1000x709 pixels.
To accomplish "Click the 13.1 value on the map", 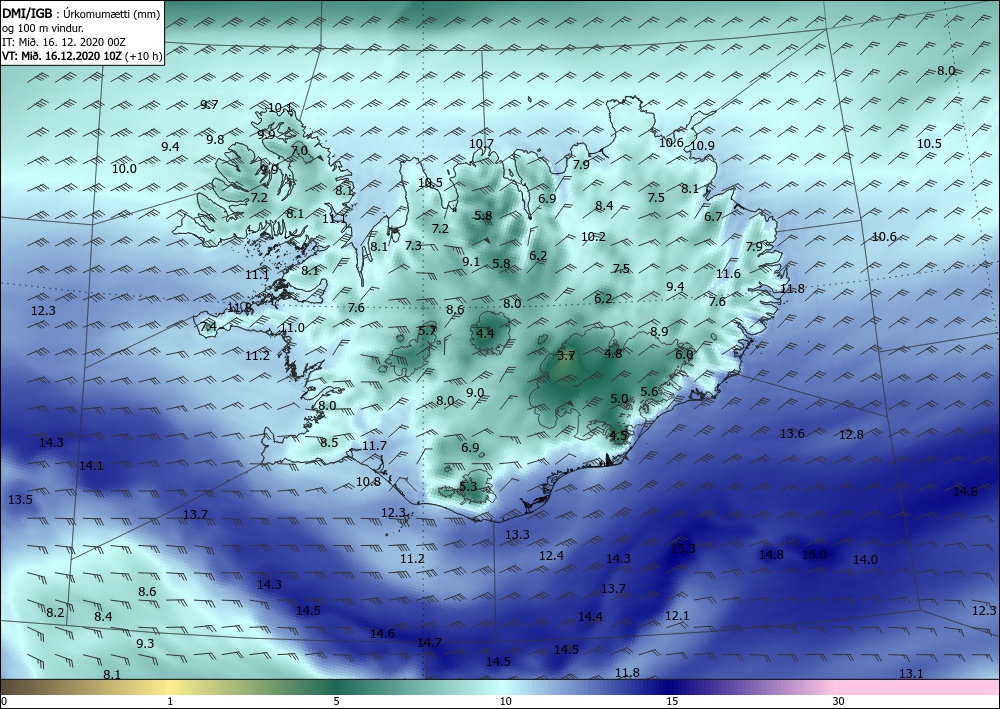I will click(911, 674).
